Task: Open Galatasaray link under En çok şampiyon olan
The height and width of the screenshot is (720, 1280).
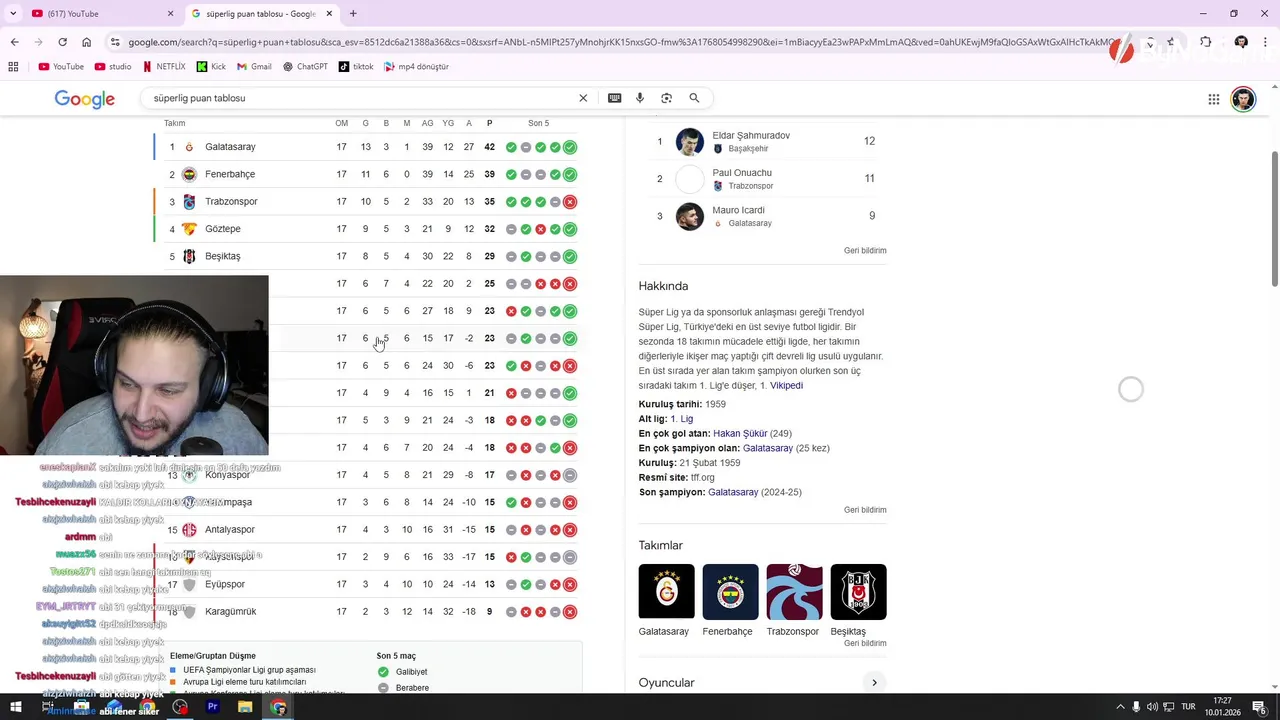Action: point(768,448)
